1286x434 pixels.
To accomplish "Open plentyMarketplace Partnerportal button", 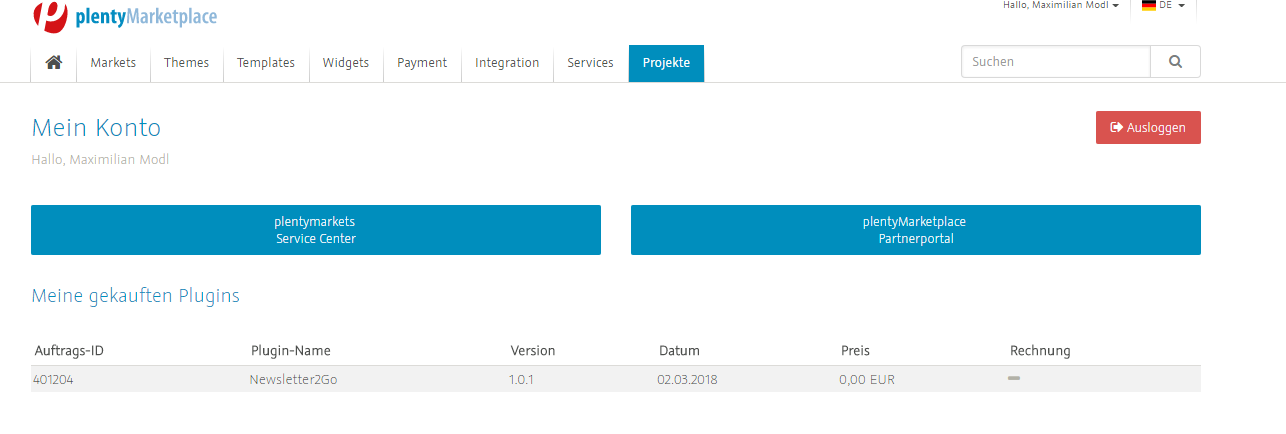I will click(x=916, y=230).
